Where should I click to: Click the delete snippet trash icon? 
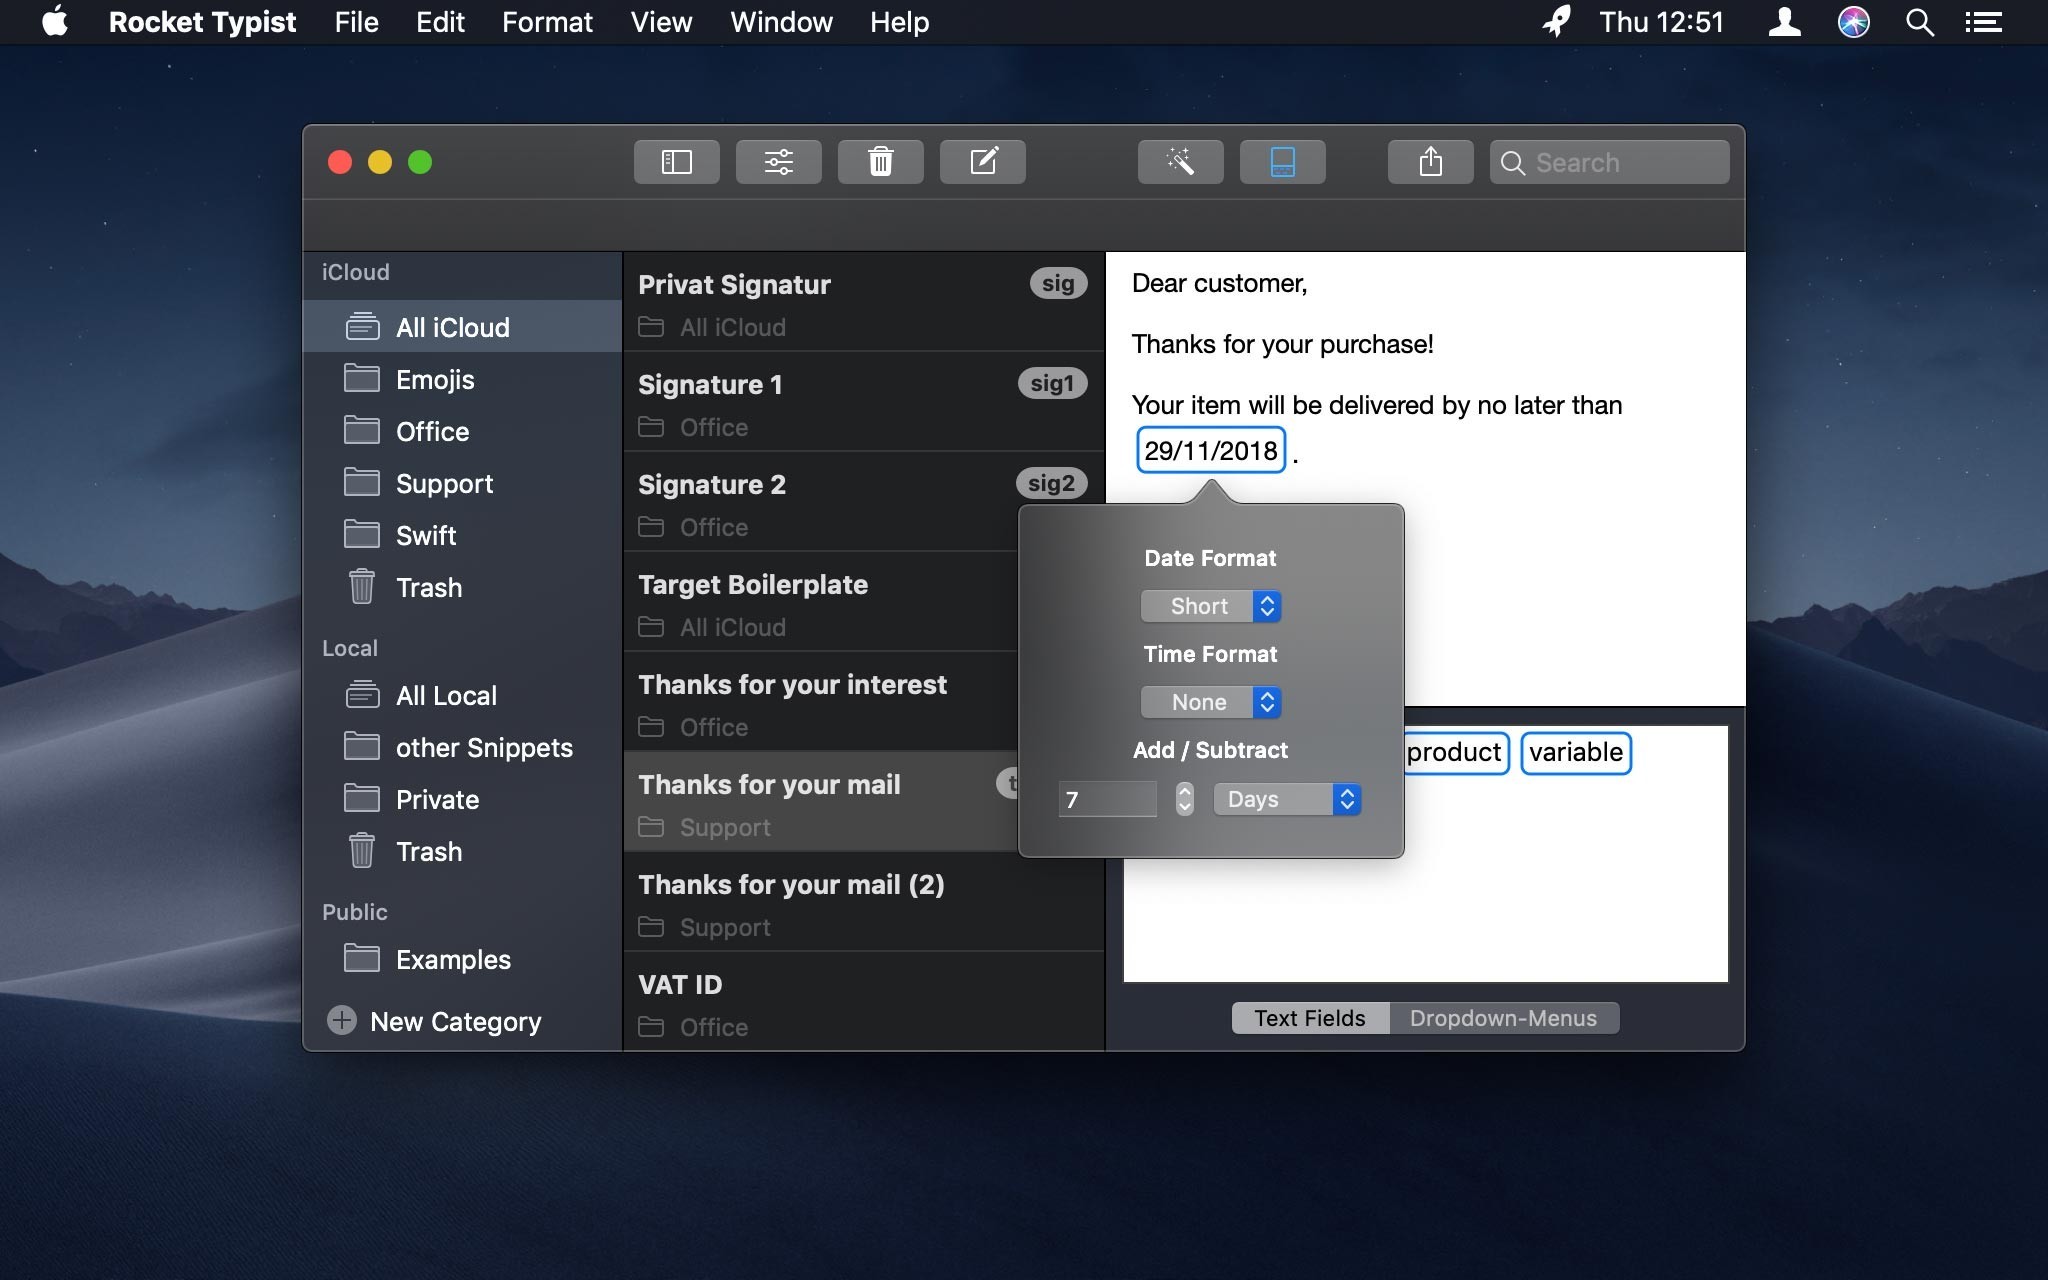(880, 162)
